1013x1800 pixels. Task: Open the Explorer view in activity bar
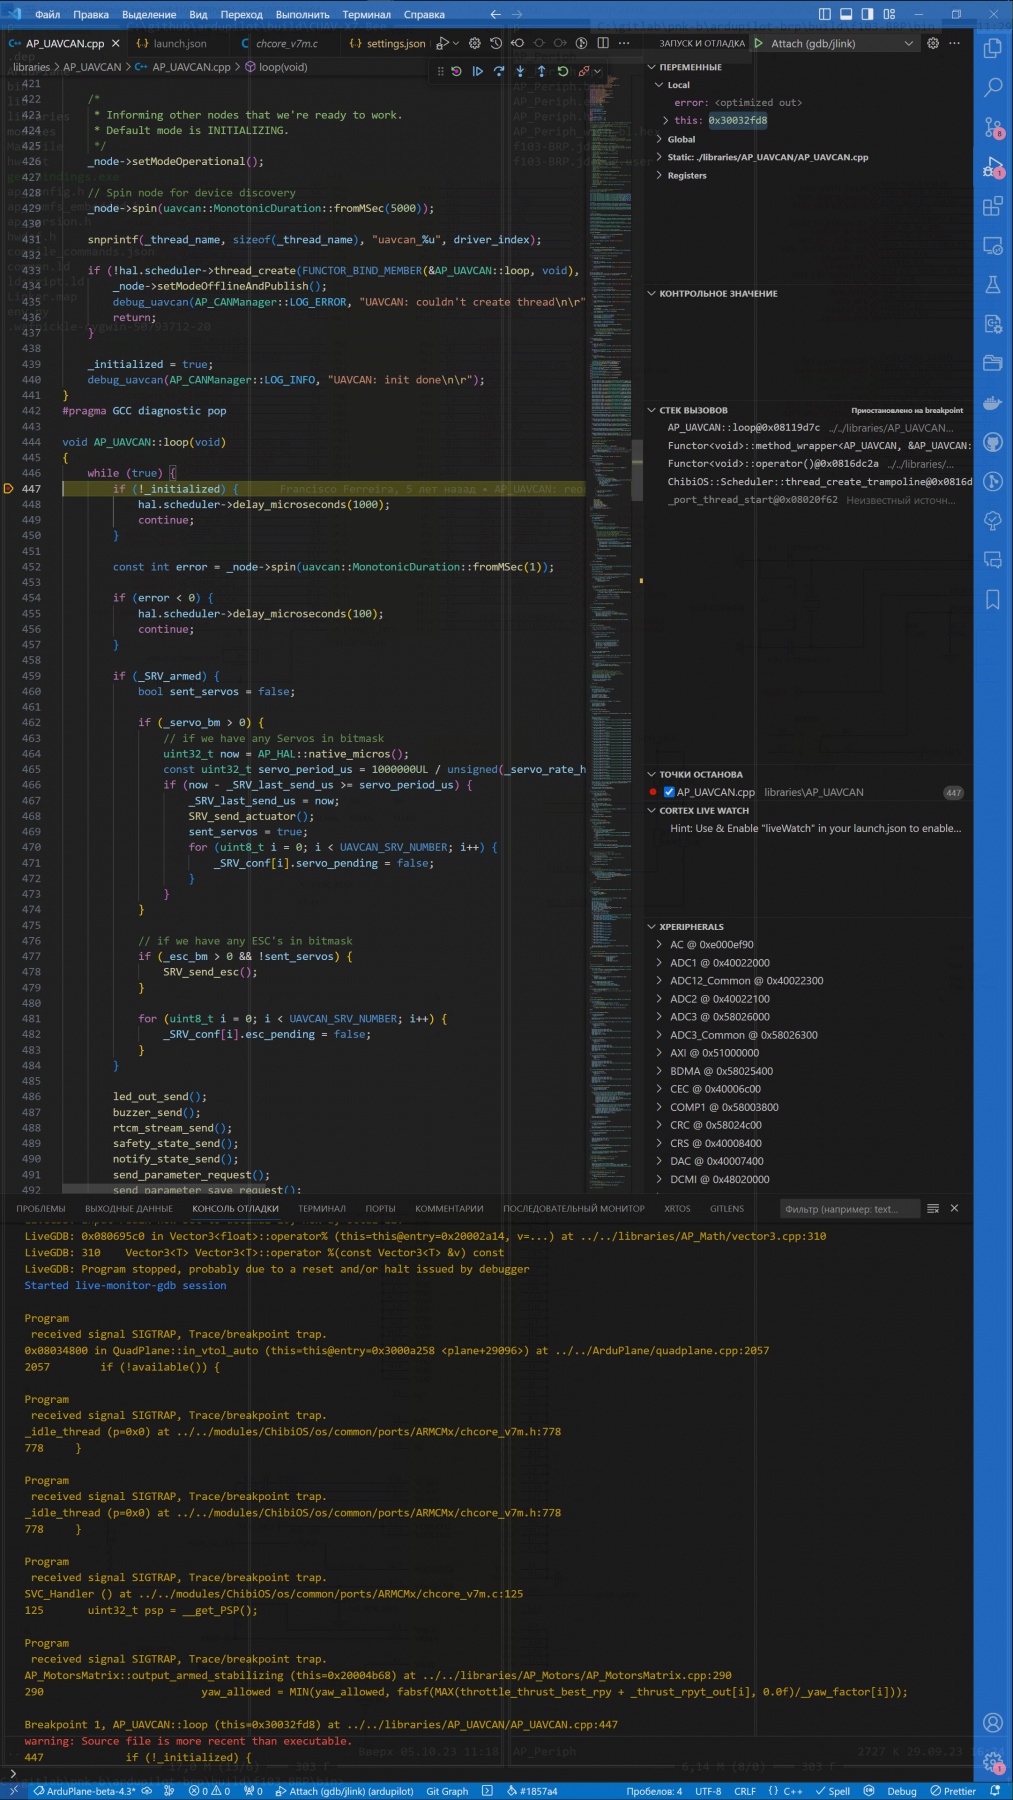pos(993,48)
